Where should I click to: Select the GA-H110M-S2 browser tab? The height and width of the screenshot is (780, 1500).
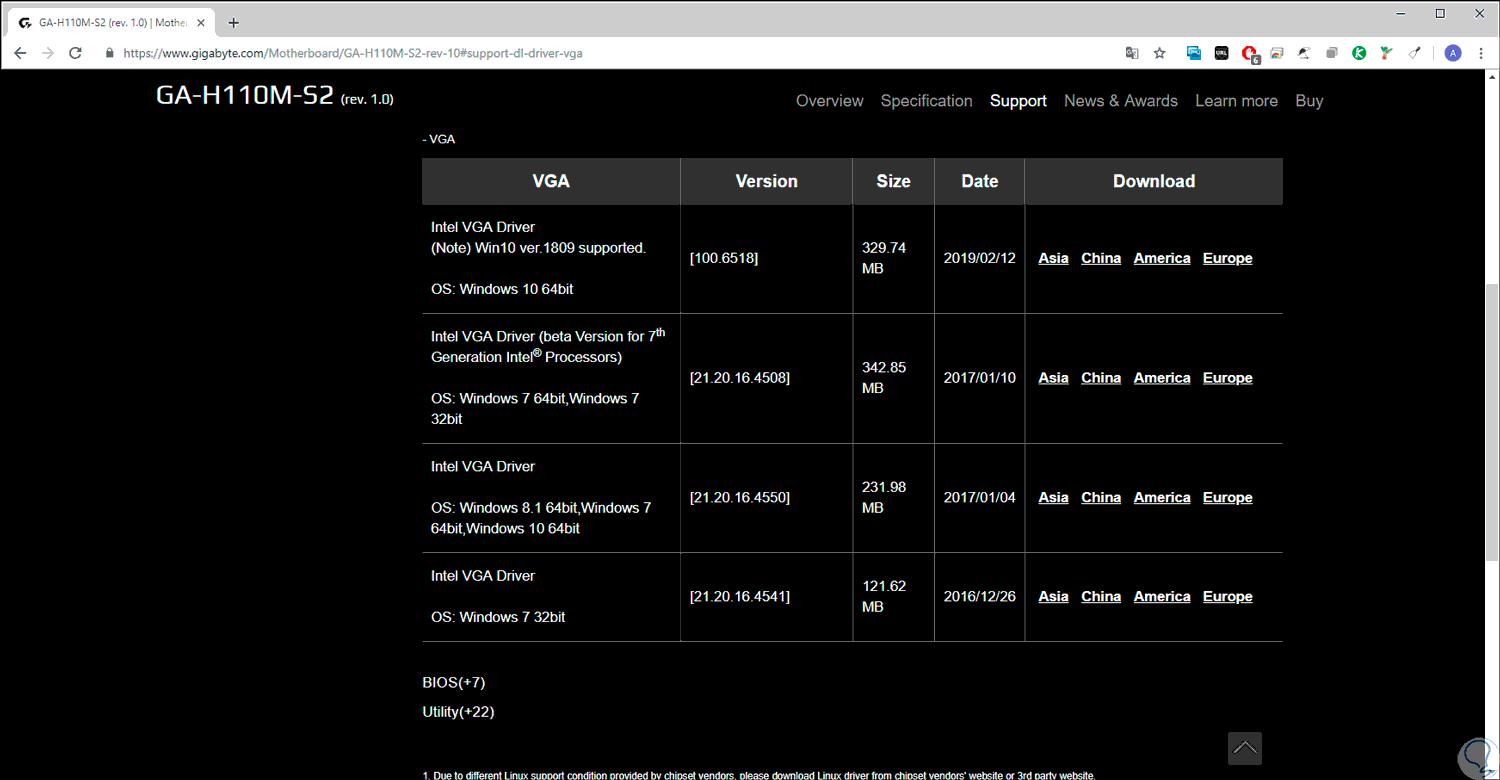pos(113,23)
